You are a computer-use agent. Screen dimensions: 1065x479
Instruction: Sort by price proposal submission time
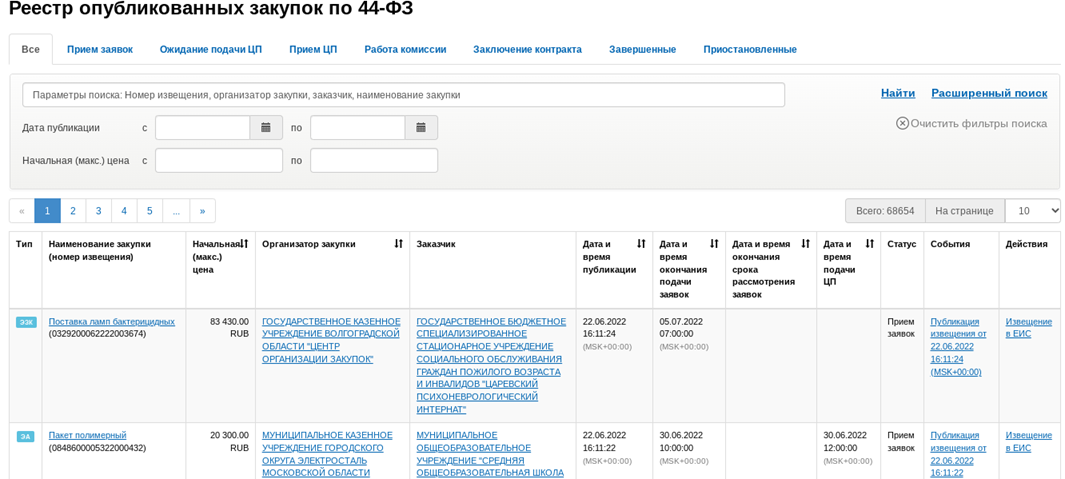(x=869, y=243)
